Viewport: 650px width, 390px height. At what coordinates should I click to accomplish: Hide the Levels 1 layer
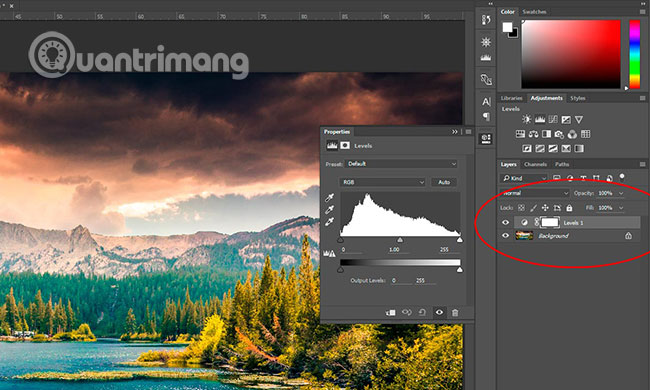(x=505, y=223)
